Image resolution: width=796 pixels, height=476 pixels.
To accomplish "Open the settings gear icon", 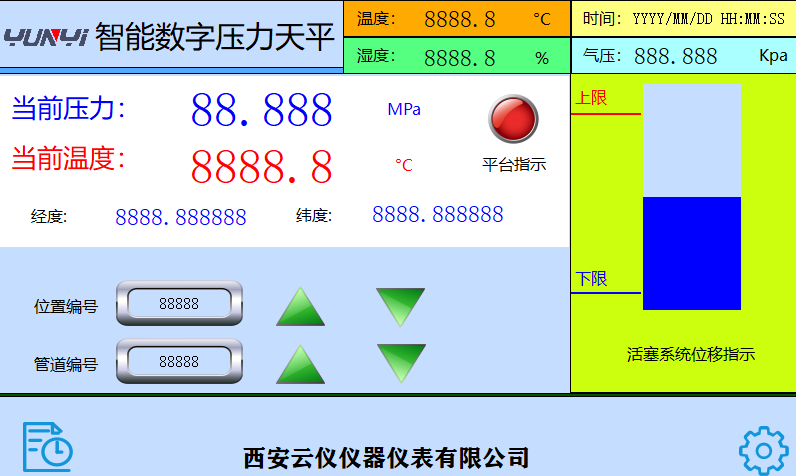I will (763, 451).
